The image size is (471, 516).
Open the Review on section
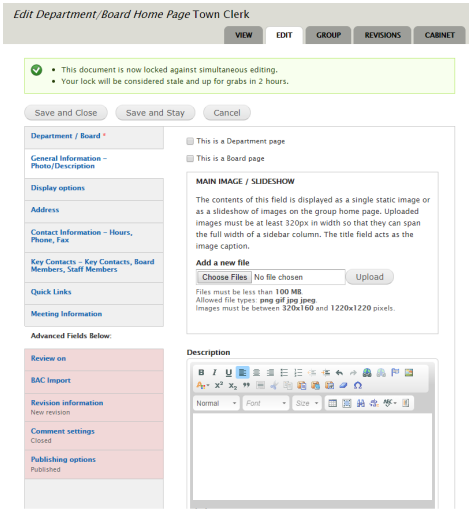(94, 360)
